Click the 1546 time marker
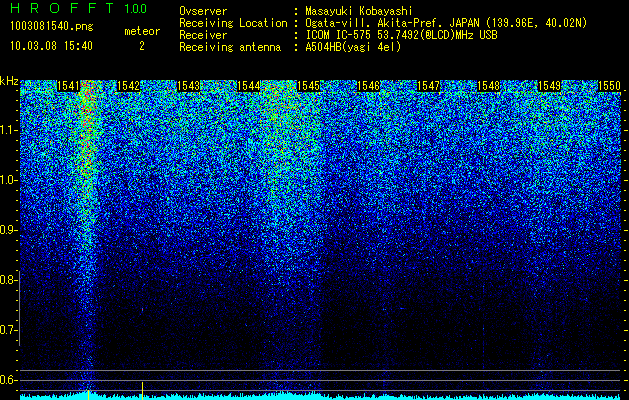Image resolution: width=629 pixels, height=400 pixels. (x=369, y=85)
